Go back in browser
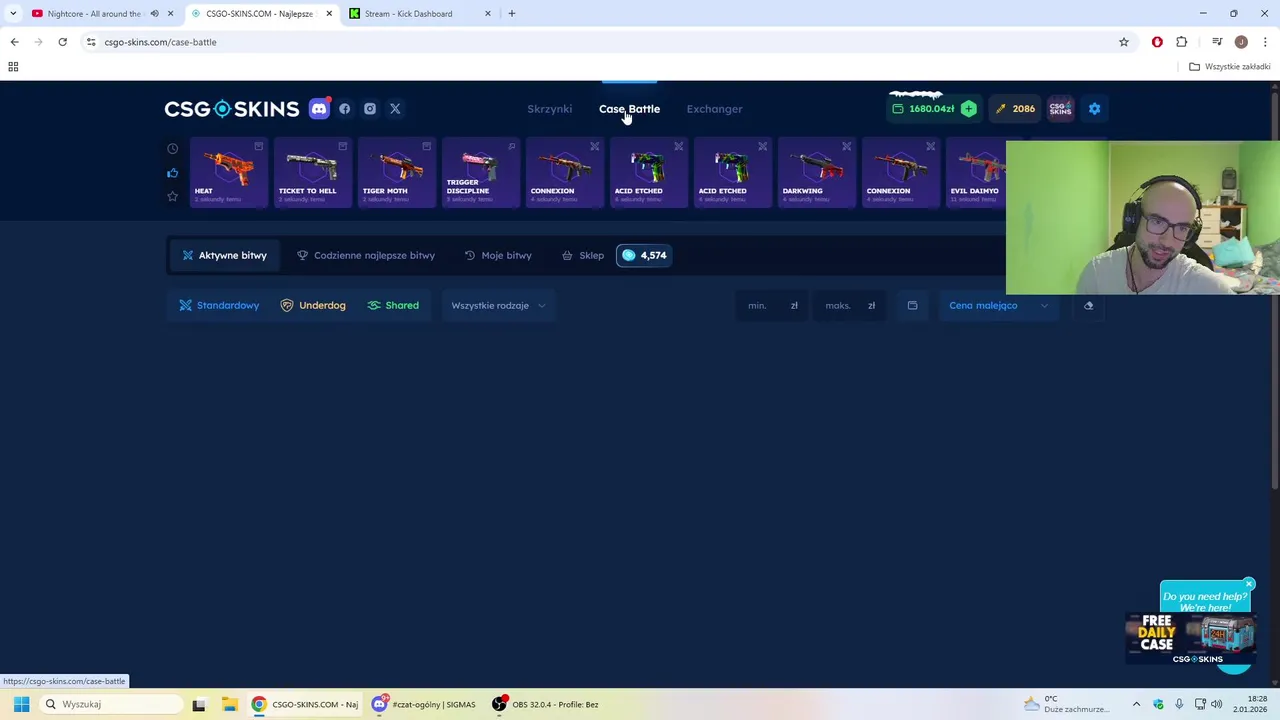Screen dimensions: 1280x720 coord(14,42)
